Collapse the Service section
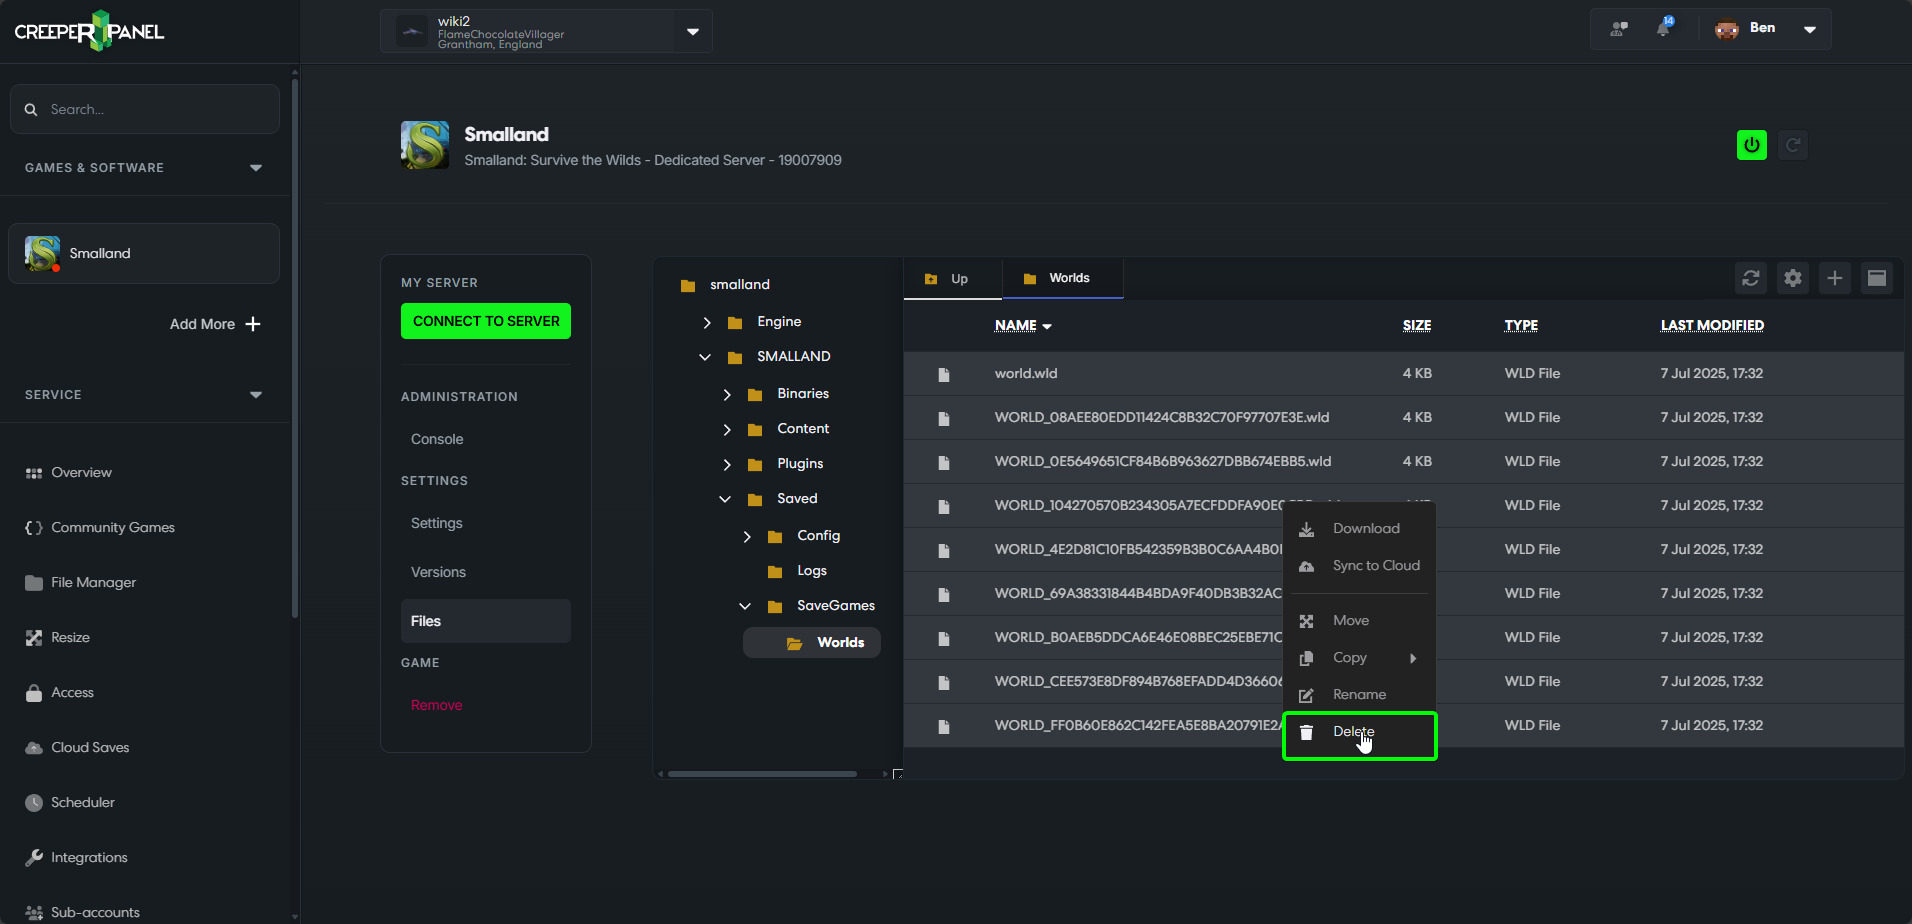This screenshot has height=924, width=1912. (256, 395)
